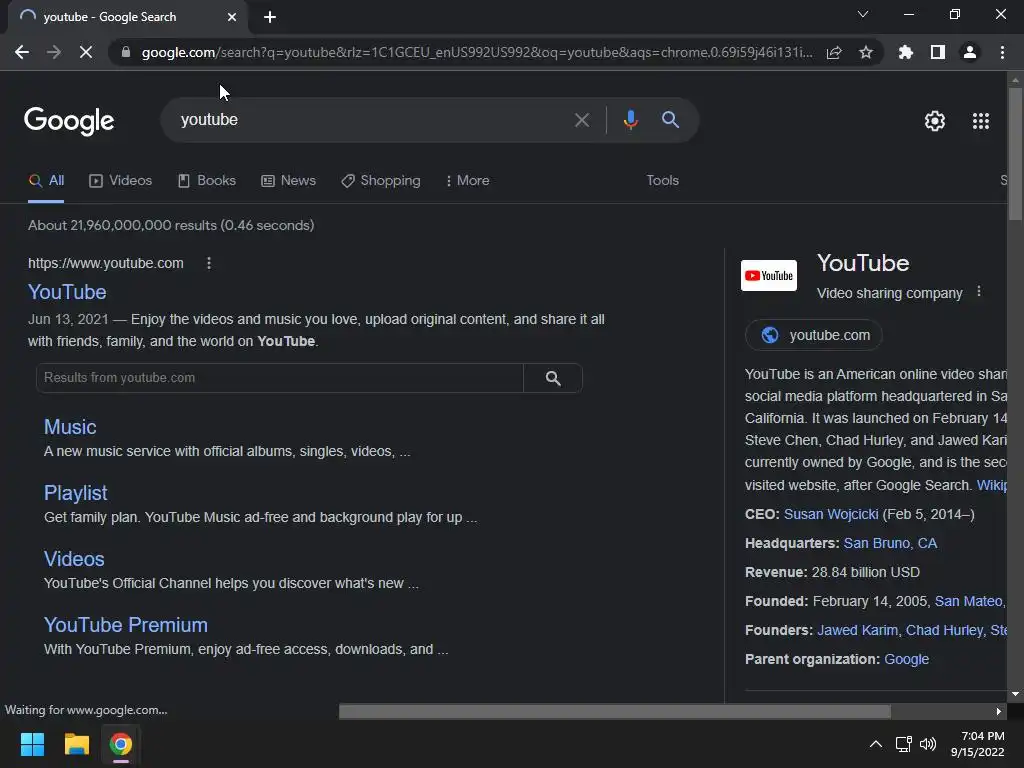Viewport: 1024px width, 768px height.
Task: Share this page from address bar
Action: coord(834,52)
